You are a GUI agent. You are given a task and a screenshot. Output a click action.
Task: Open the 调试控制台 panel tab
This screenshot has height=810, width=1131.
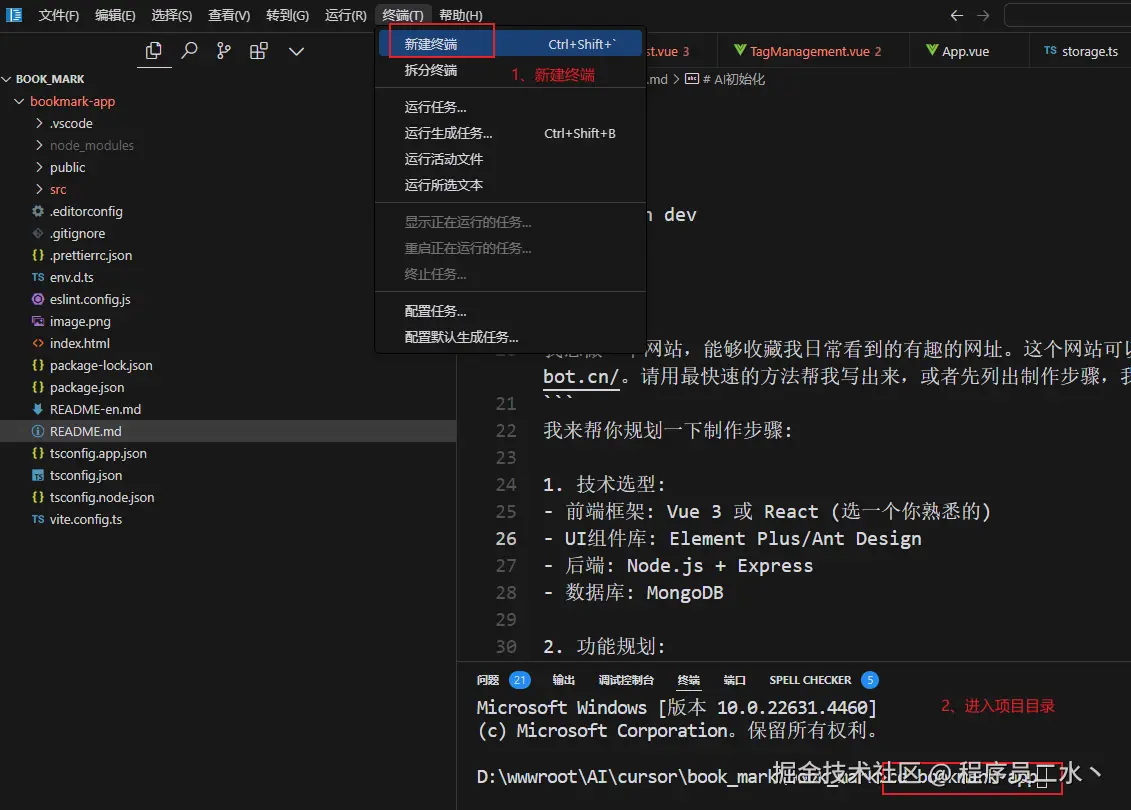[x=626, y=680]
